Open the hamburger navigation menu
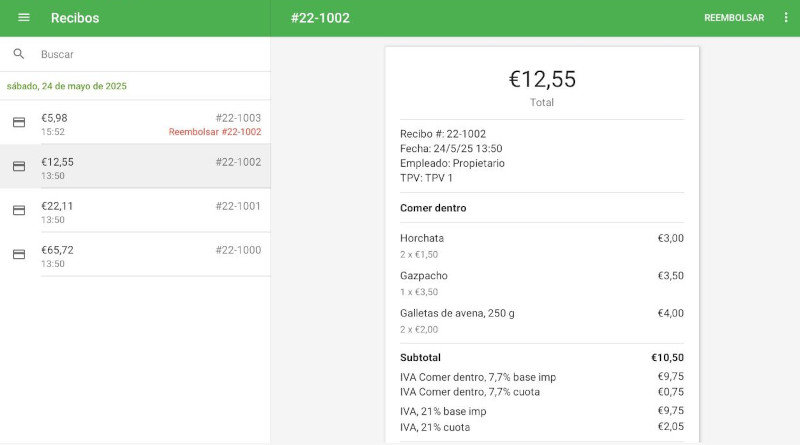 pyautogui.click(x=24, y=18)
